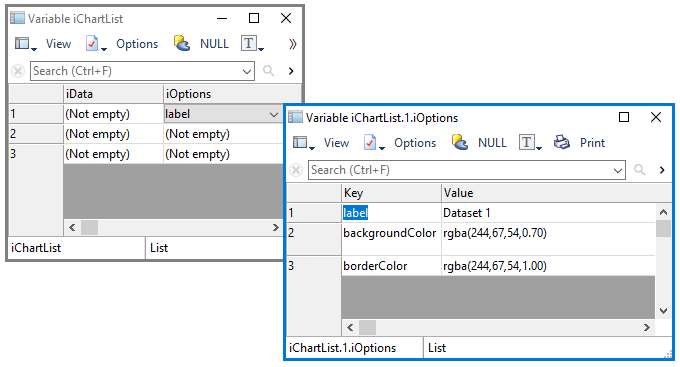
Task: Select row 2 iOptions (Not empty) cell
Action: 224,134
